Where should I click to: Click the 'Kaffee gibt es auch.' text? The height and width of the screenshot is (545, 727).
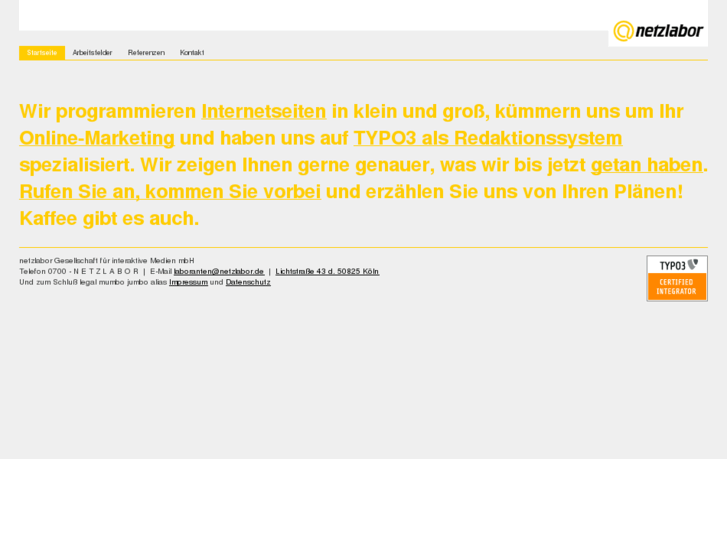tap(109, 218)
